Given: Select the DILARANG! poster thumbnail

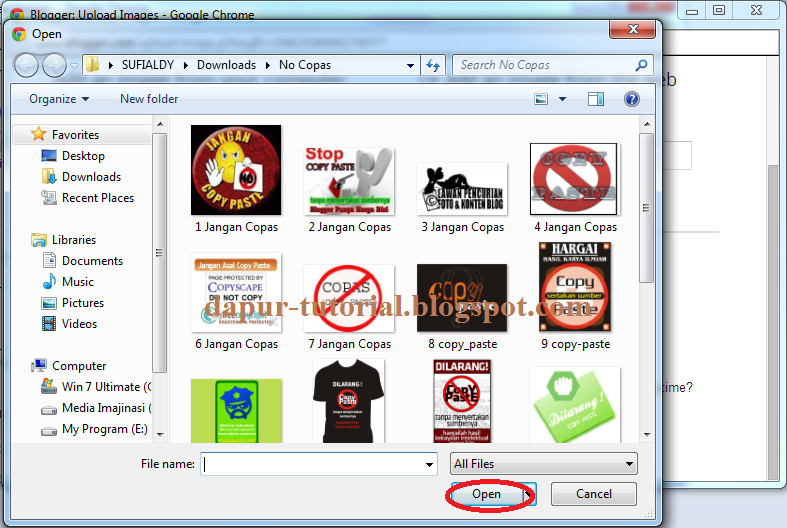Looking at the screenshot, I should coord(462,401).
